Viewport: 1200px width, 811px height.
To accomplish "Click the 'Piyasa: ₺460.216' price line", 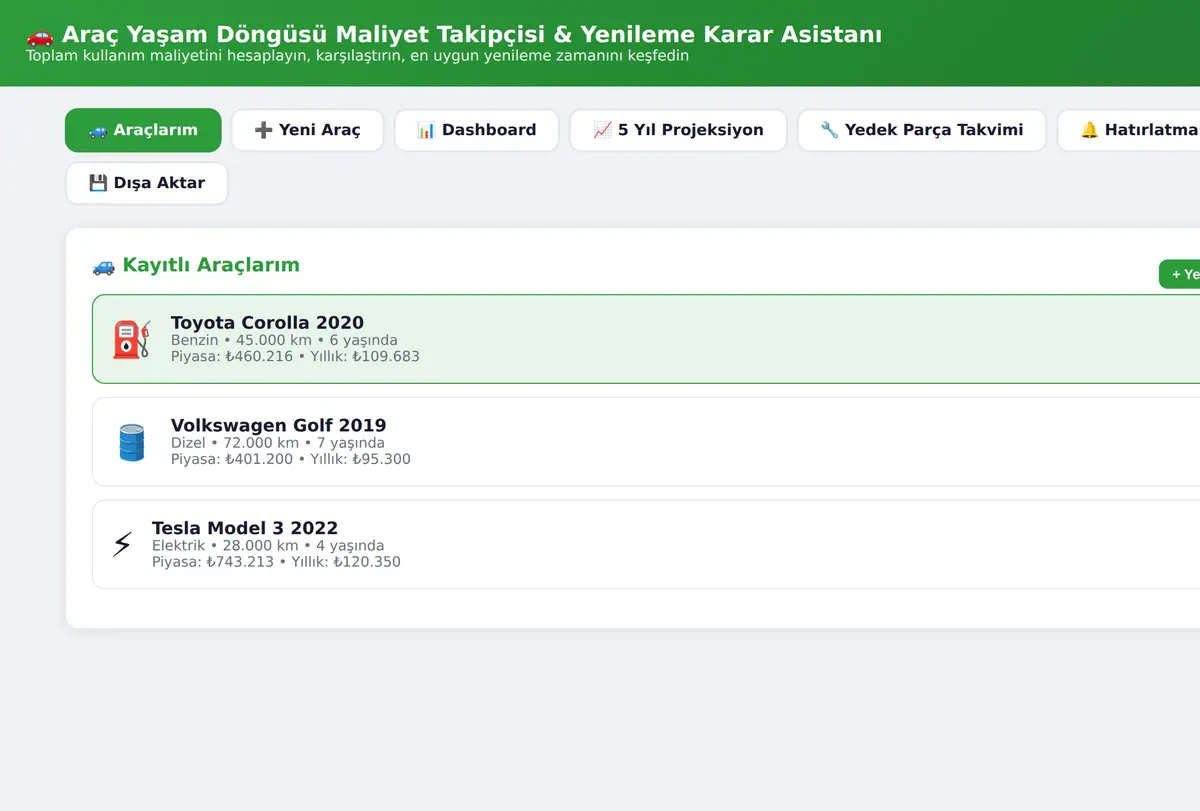I will point(295,357).
